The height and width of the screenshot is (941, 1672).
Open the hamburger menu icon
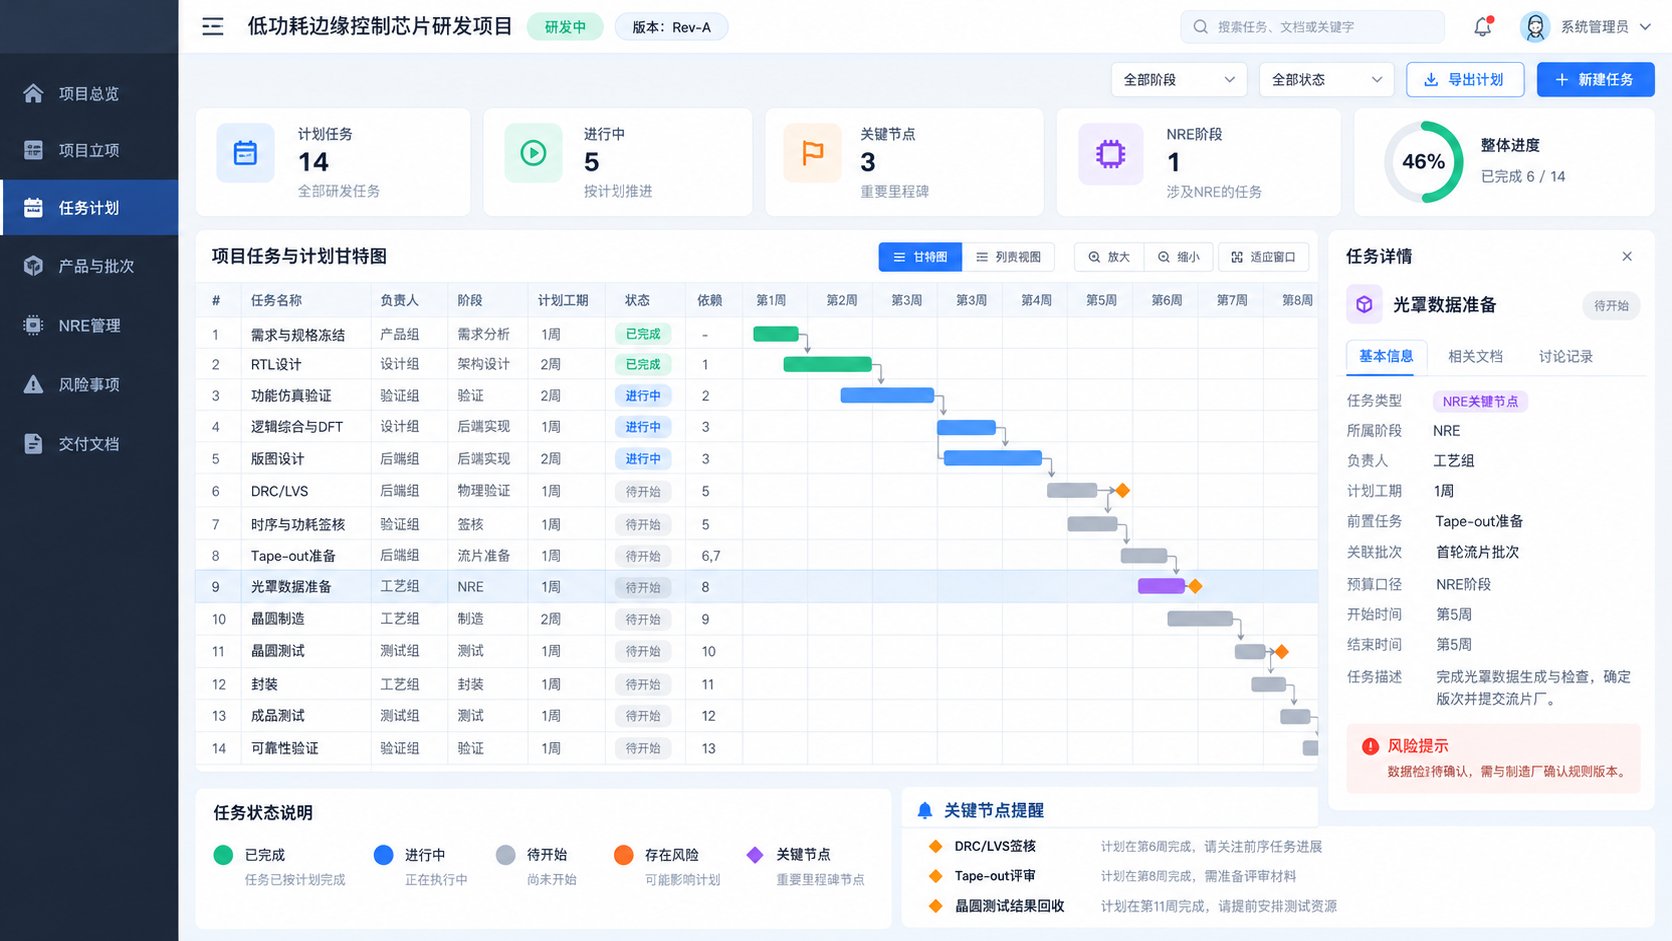click(213, 27)
